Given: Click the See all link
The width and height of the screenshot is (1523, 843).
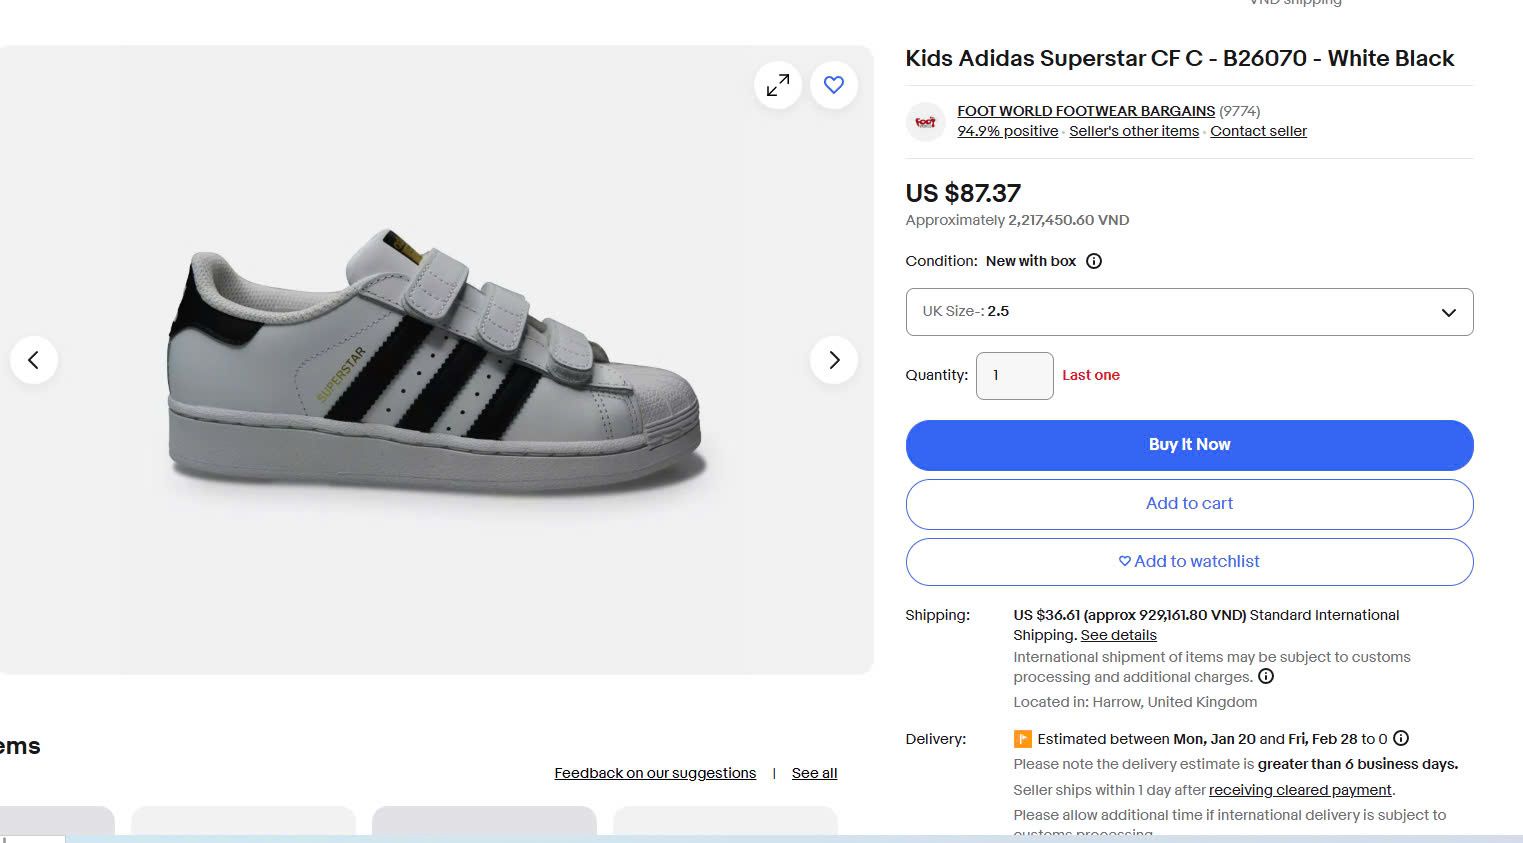Looking at the screenshot, I should 814,773.
